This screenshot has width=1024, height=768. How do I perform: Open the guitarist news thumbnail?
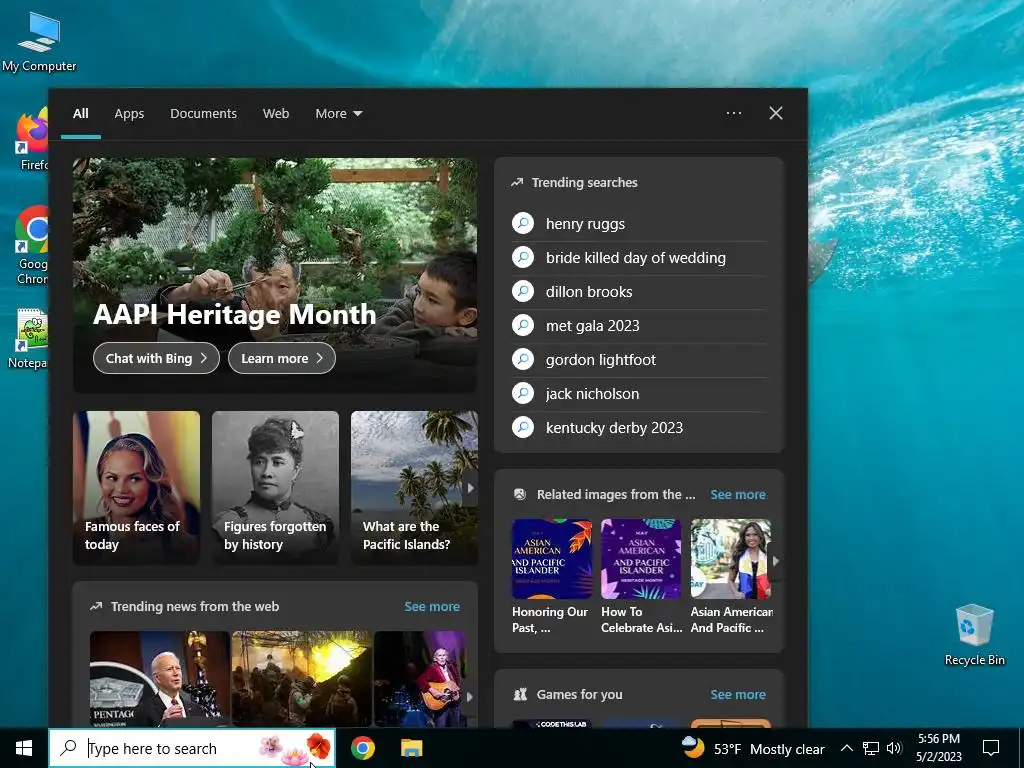(x=420, y=679)
